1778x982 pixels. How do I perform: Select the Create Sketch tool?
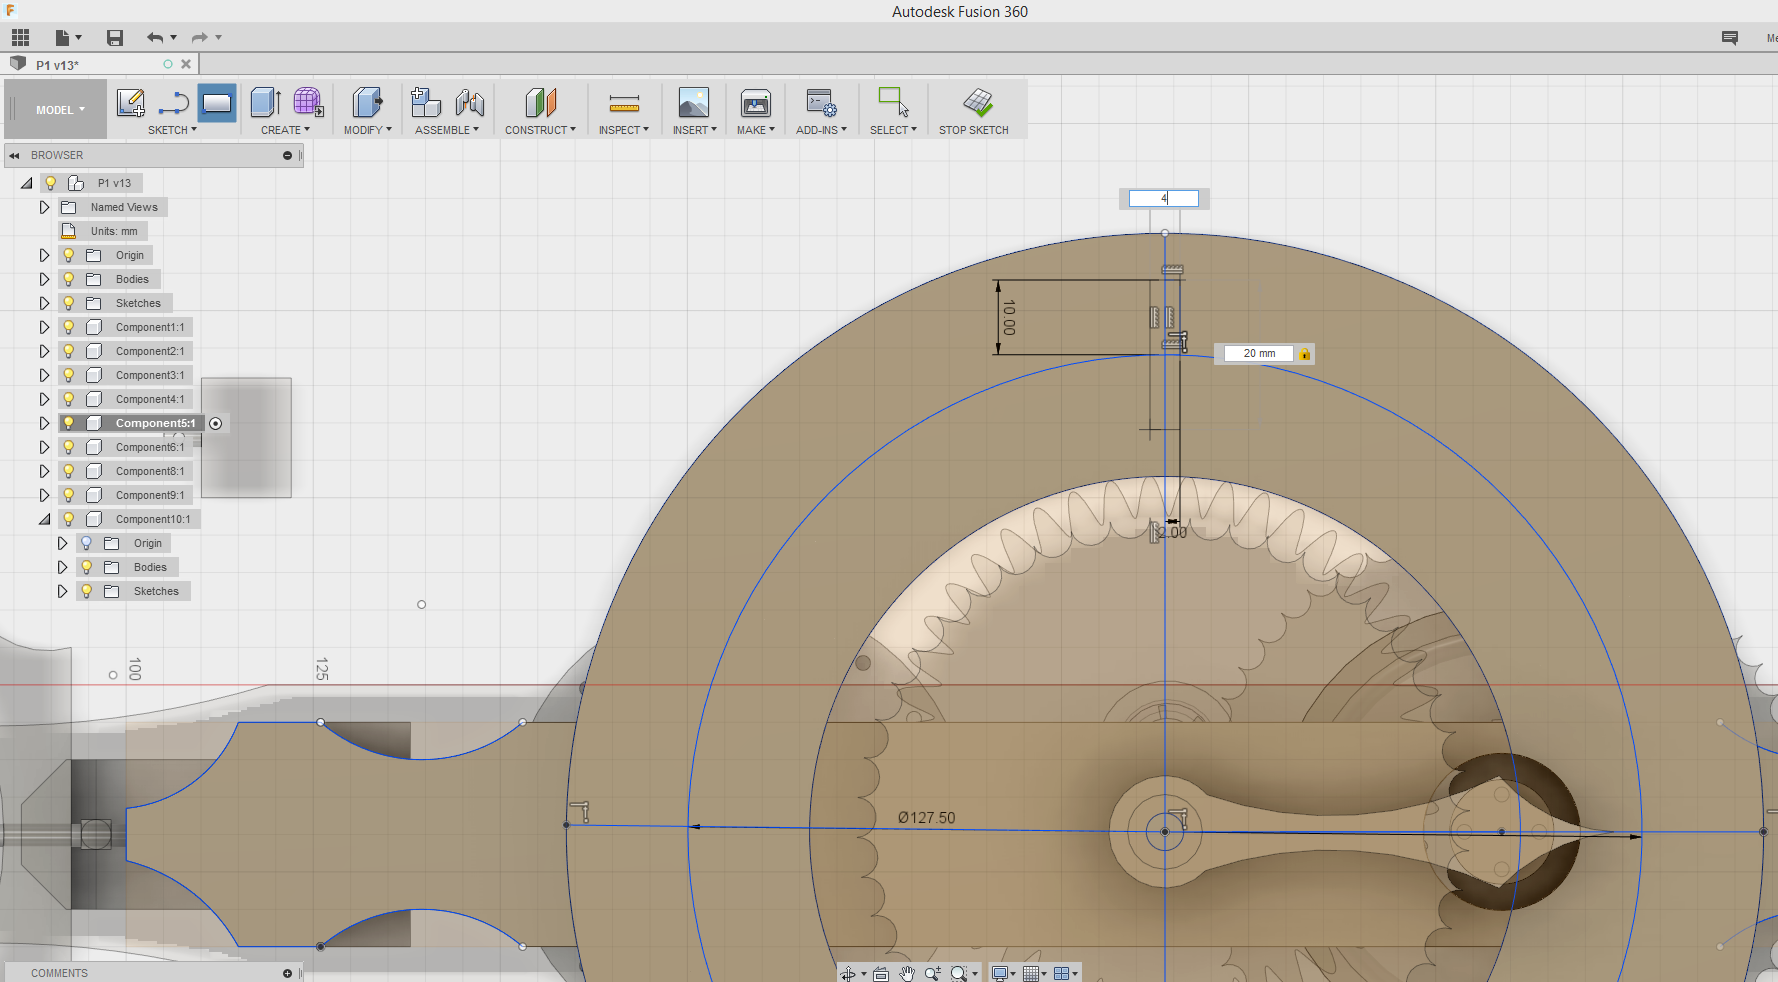131,102
